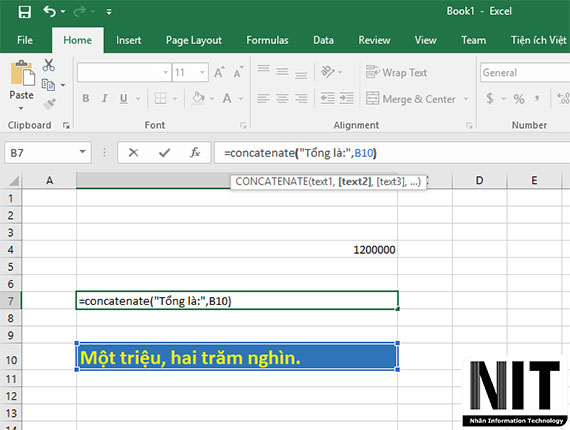This screenshot has width=570, height=430.
Task: Click the Select All corner triangle
Action: tap(13, 181)
